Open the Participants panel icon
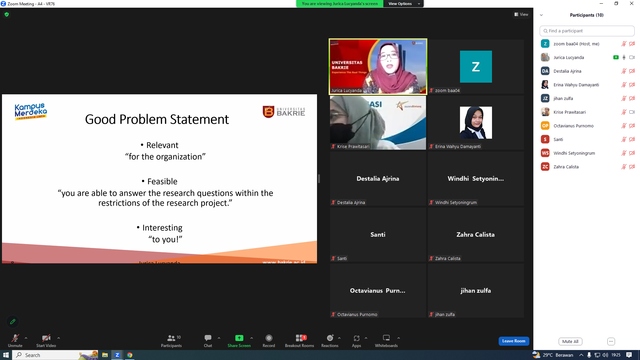Viewport: 640px width, 360px height. (171, 338)
